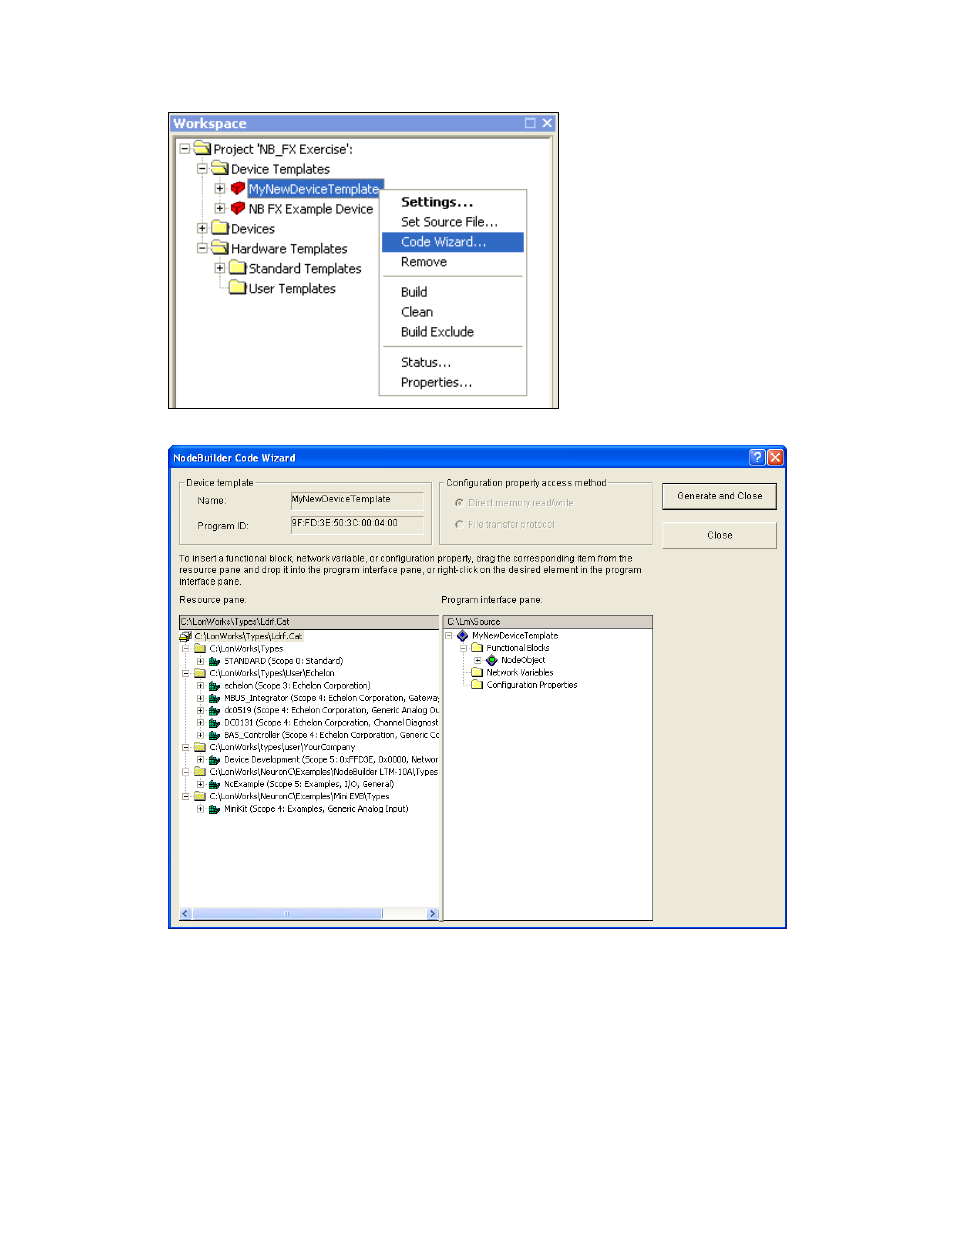The height and width of the screenshot is (1235, 954).
Task: Click the dc0519 resource file icon
Action: click(x=214, y=710)
